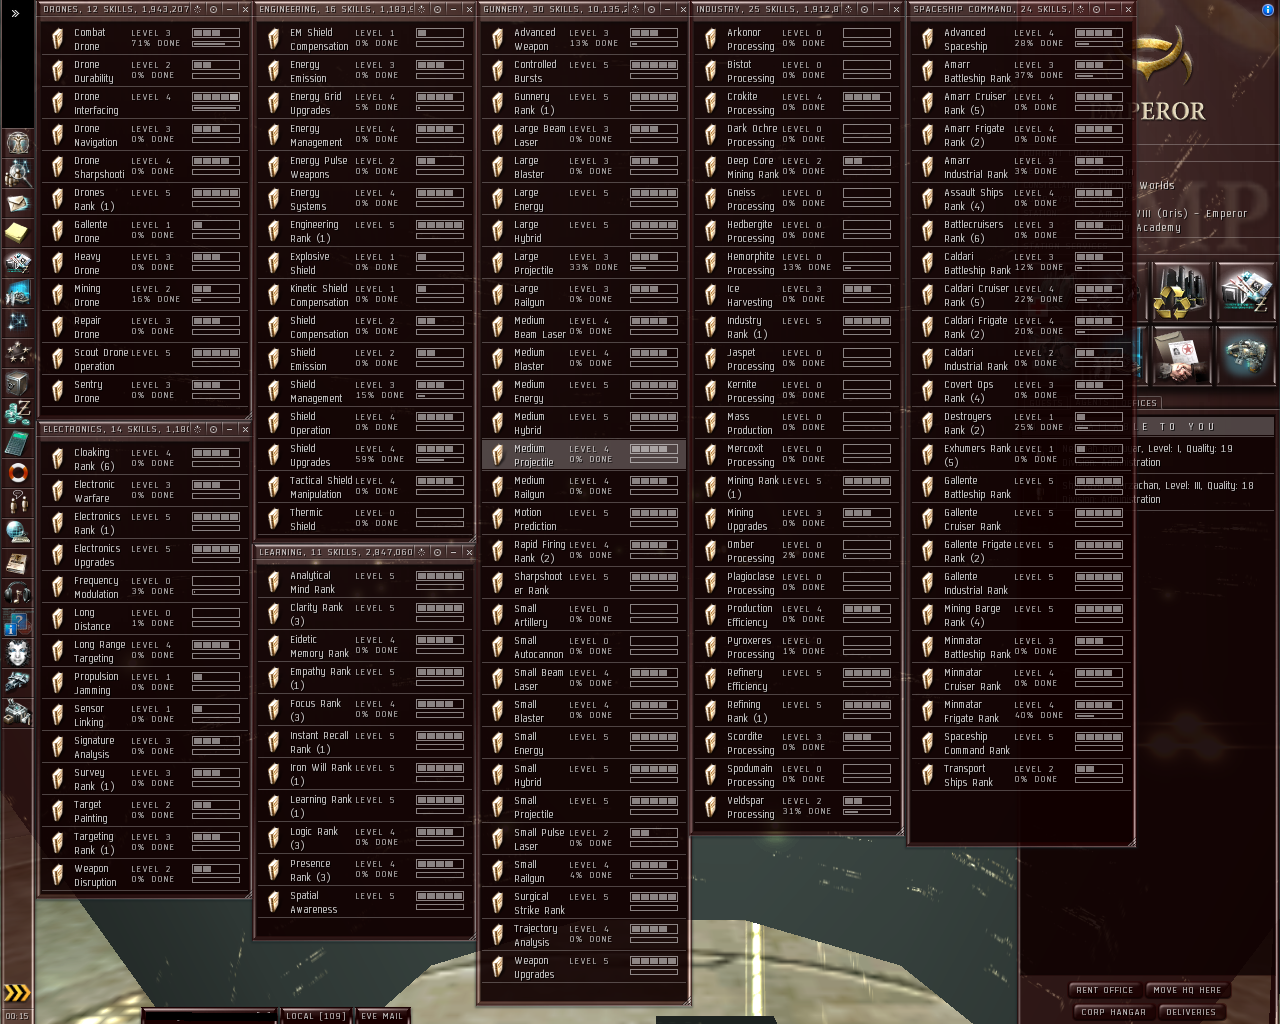The image size is (1280, 1024).
Task: Open the mail envelope icon in sidebar
Action: pos(17,202)
